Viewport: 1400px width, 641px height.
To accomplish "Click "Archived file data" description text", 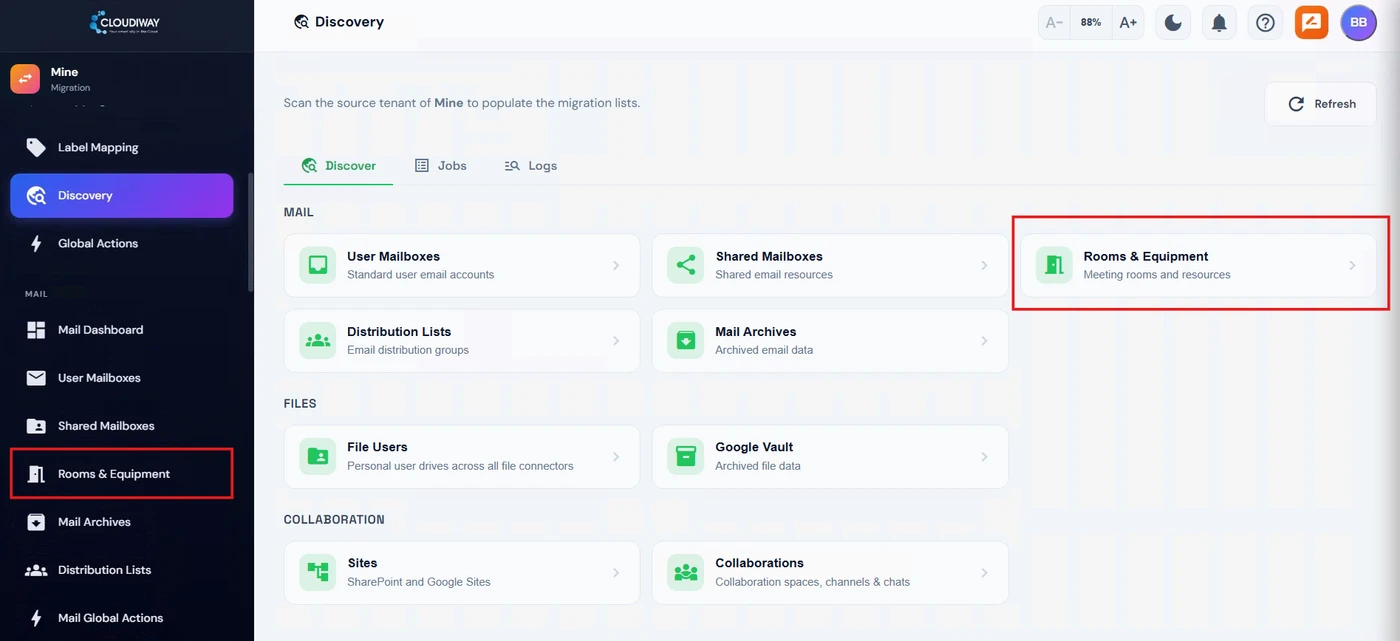I will coord(758,466).
